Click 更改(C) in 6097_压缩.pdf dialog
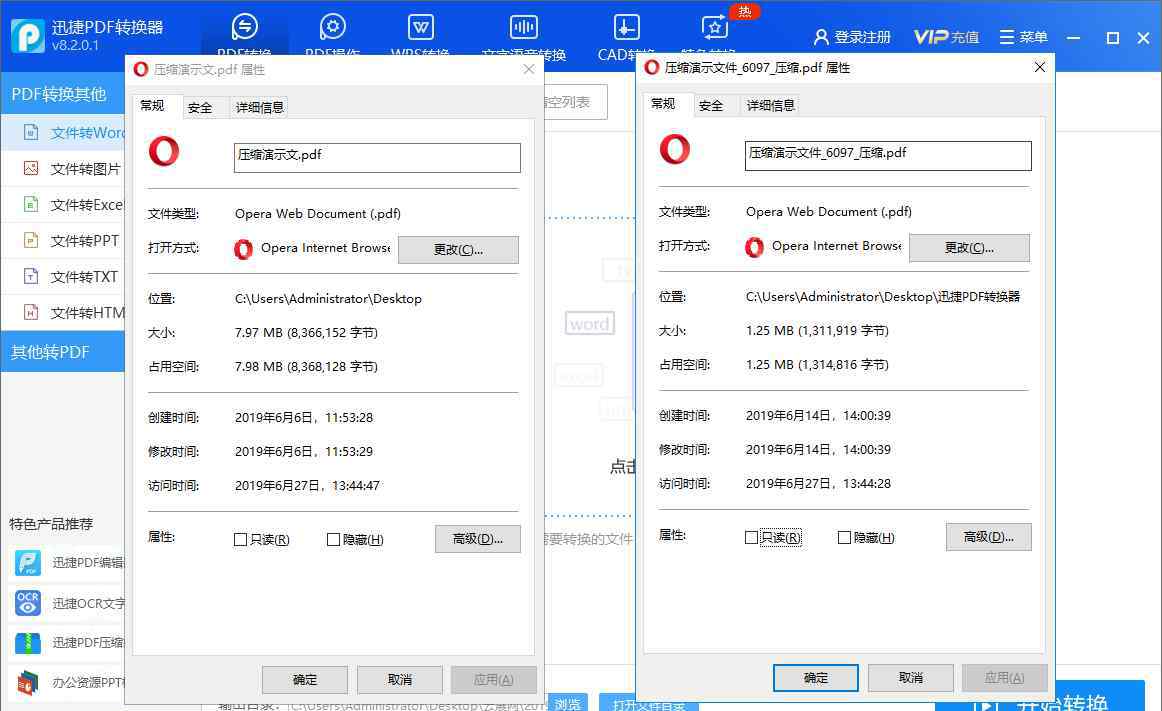The image size is (1162, 711). click(969, 248)
